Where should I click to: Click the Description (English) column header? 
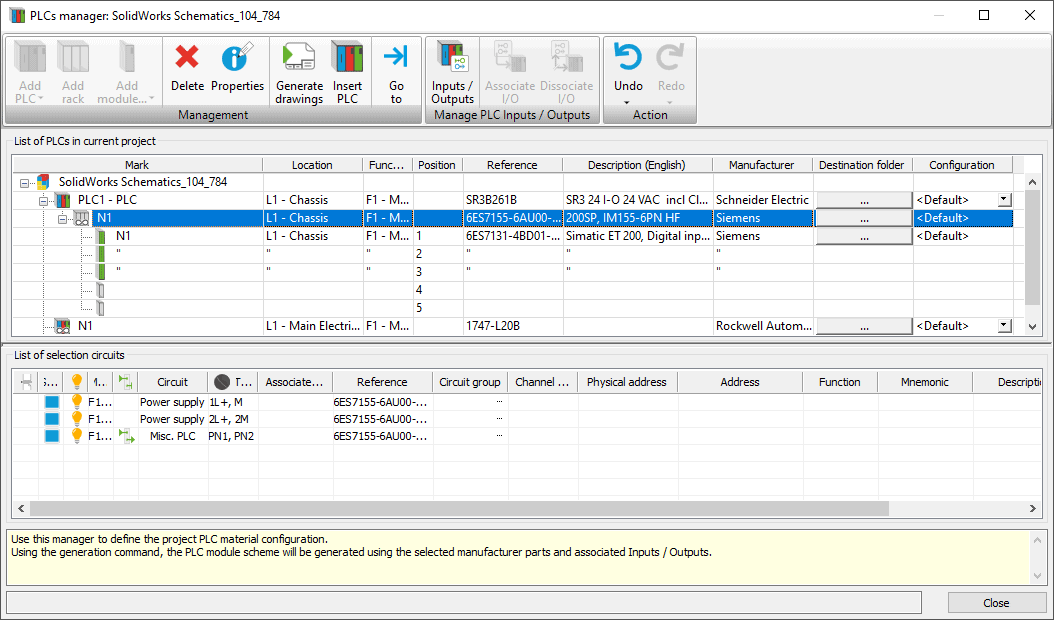tap(637, 165)
